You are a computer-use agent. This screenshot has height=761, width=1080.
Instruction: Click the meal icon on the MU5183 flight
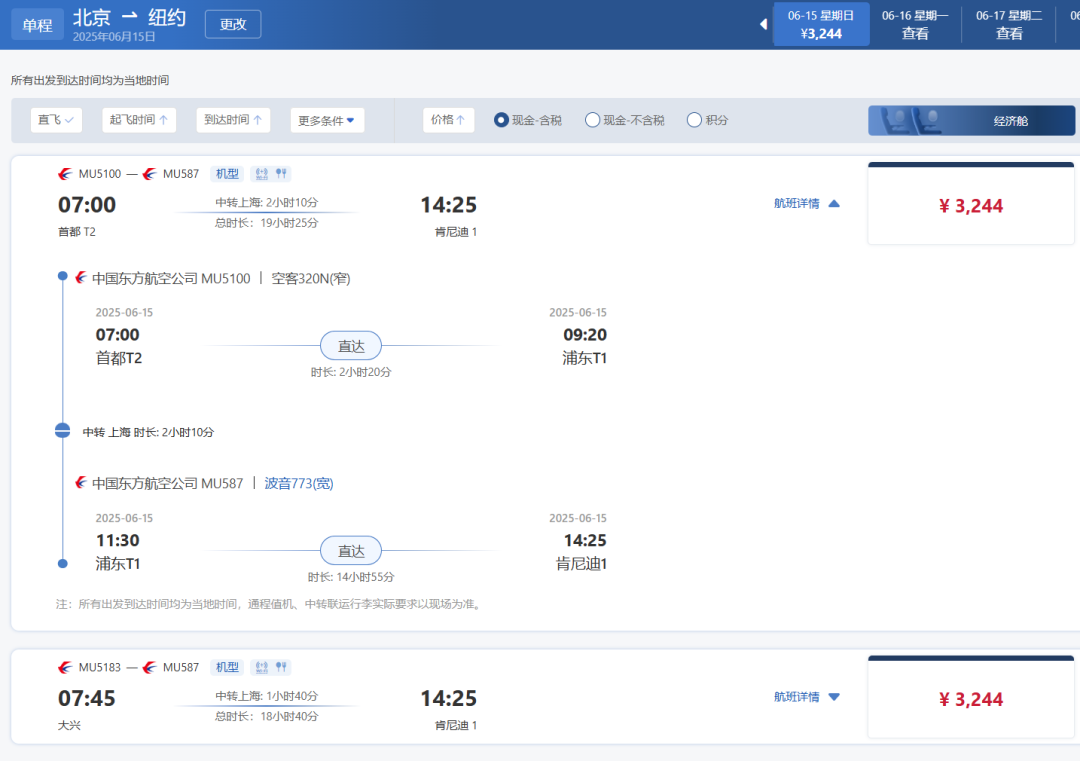(281, 667)
